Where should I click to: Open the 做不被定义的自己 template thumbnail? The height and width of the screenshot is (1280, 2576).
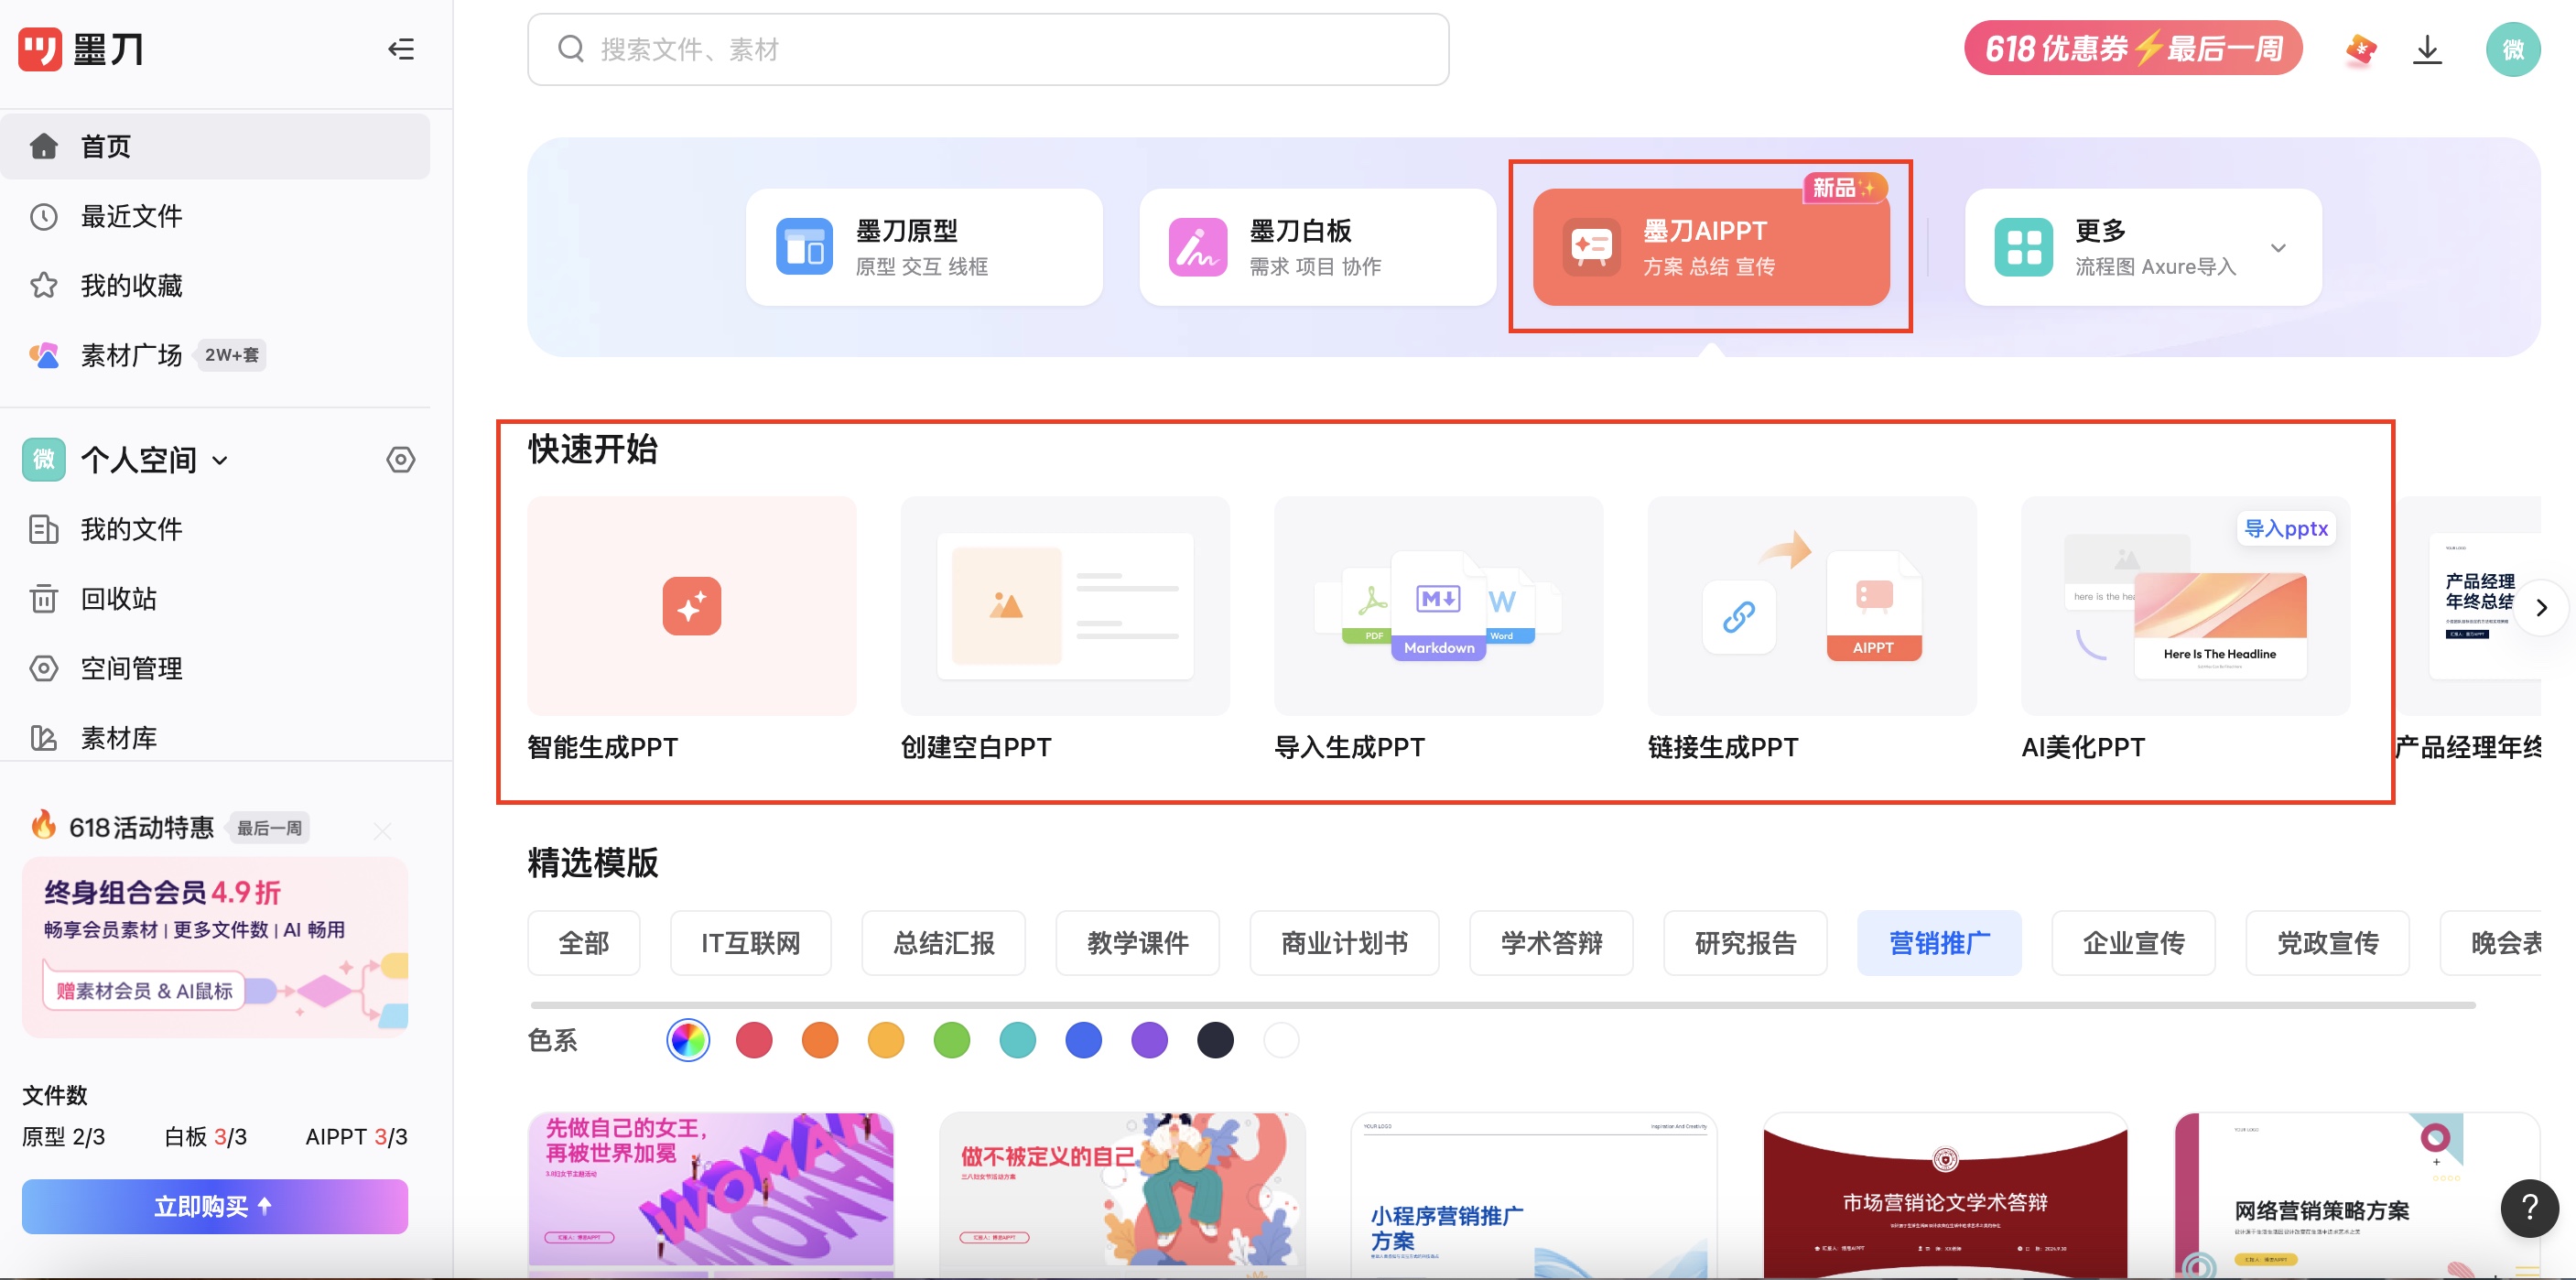(1122, 1195)
